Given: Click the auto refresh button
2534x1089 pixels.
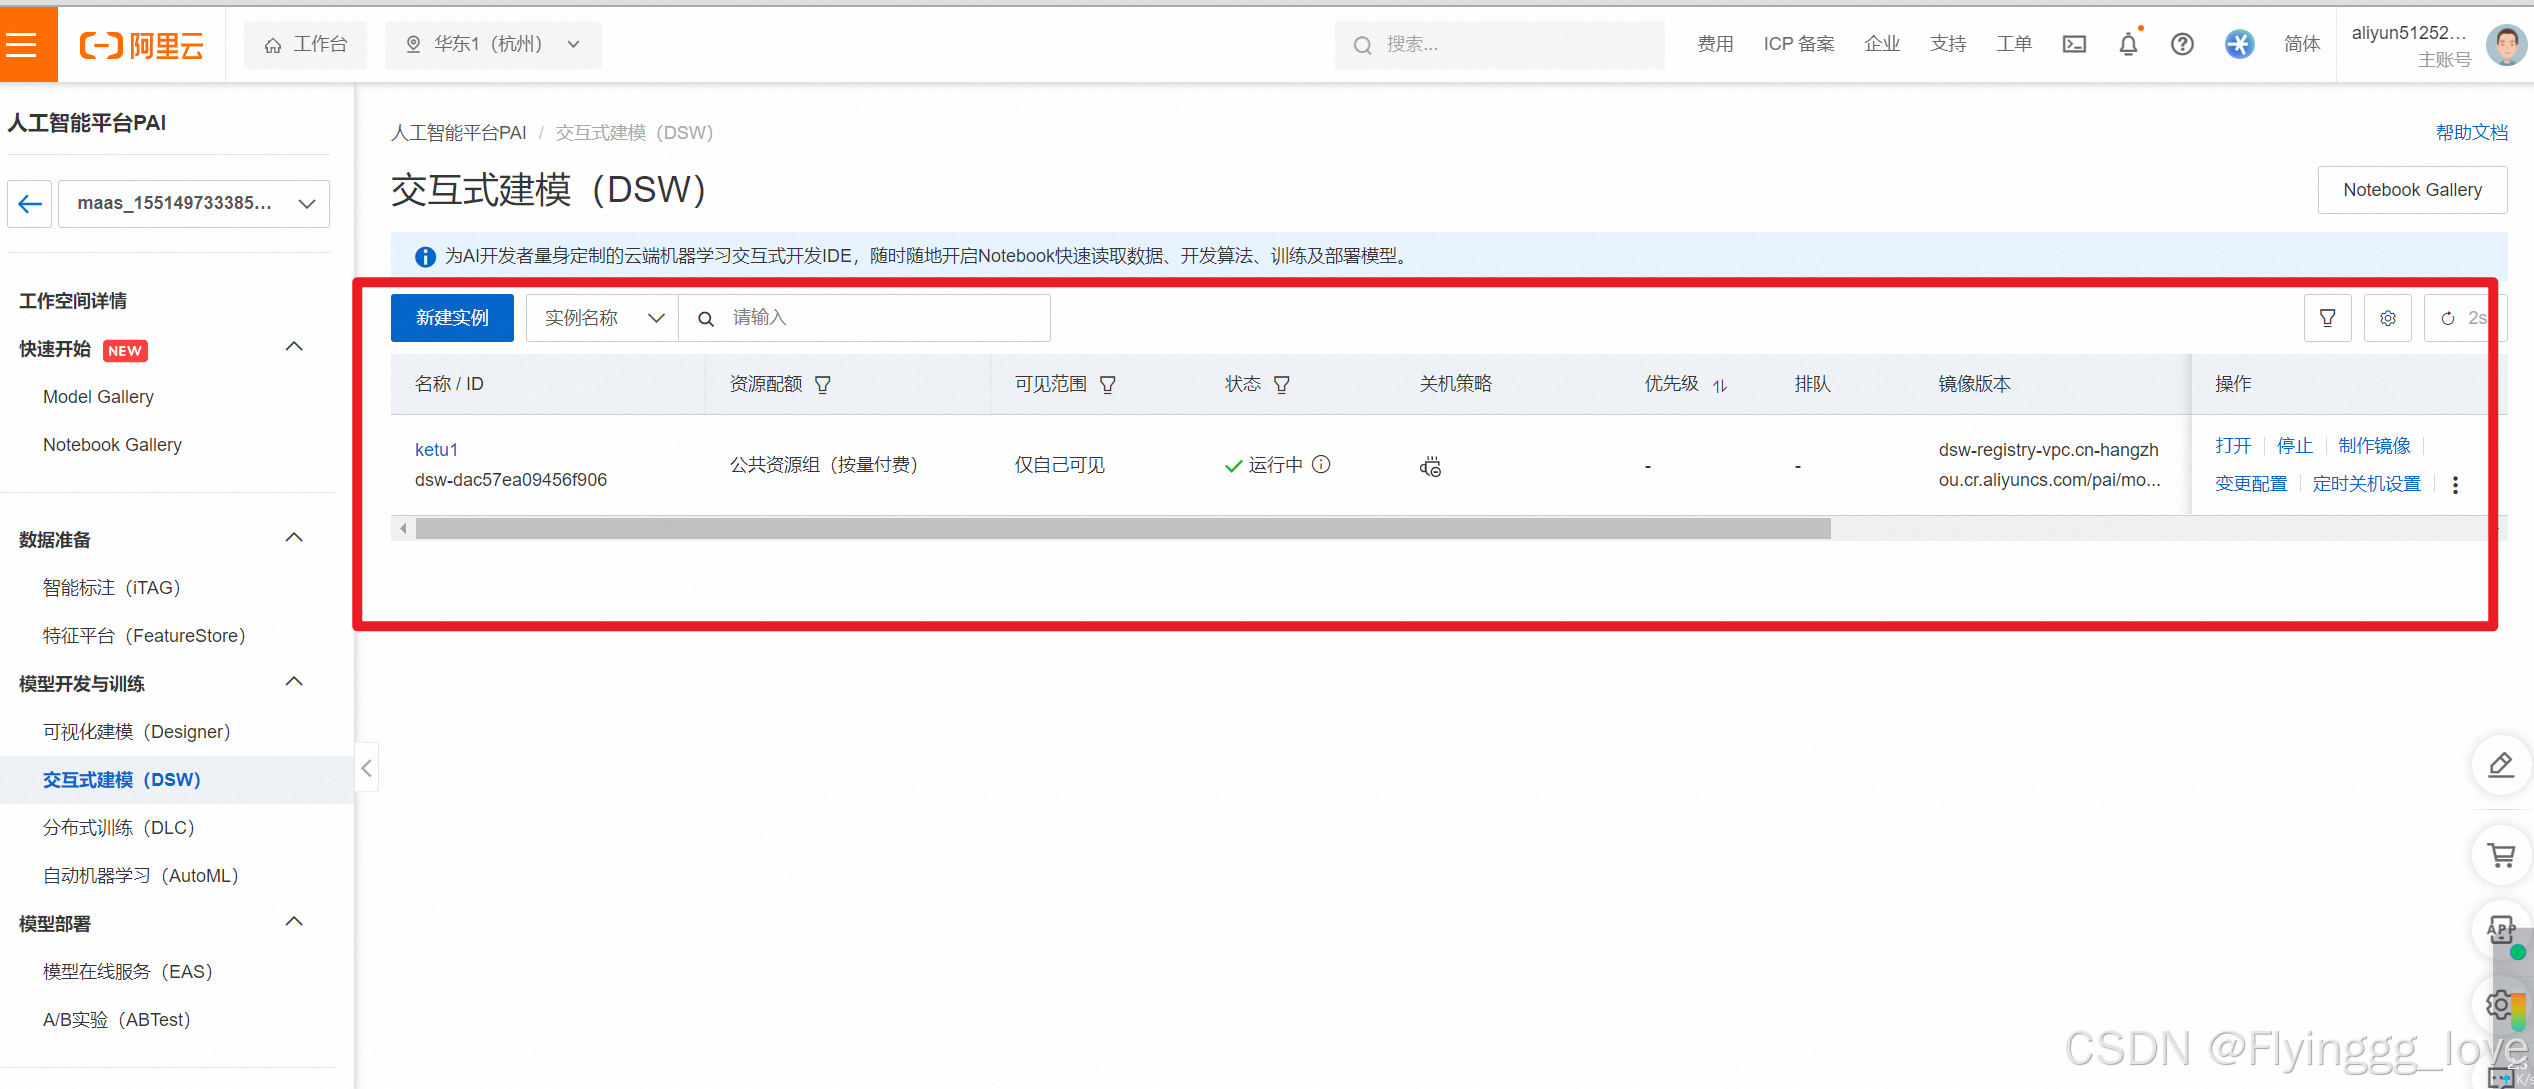Looking at the screenshot, I should 2465,318.
